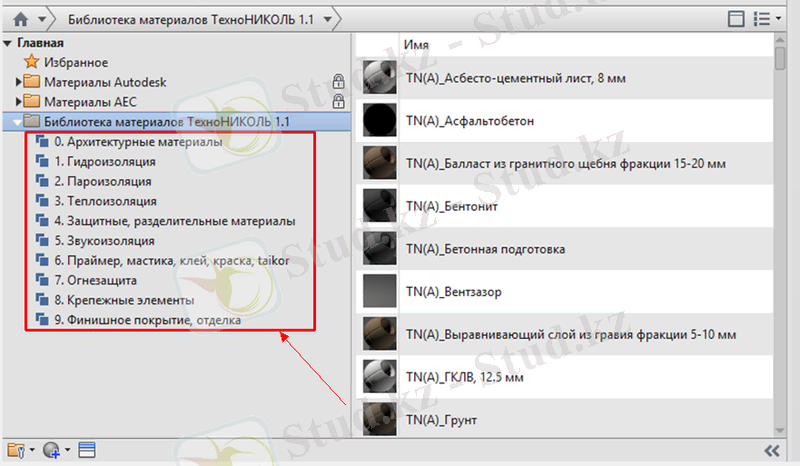The width and height of the screenshot is (800, 466).
Task: Select Избранное favorites item
Action: (76, 62)
